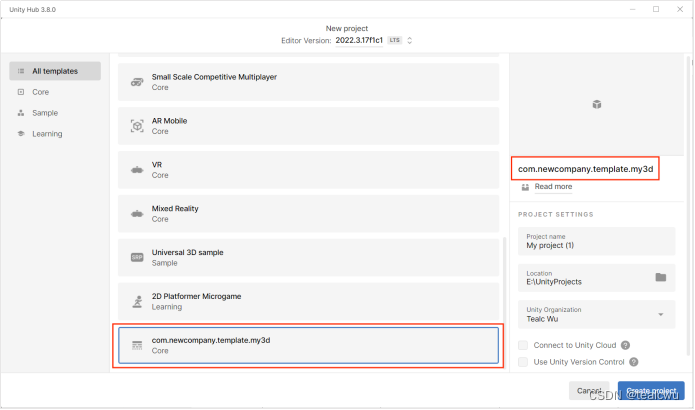Click the Cancel button
Screen dimensions: 695x410
pyautogui.click(x=589, y=390)
